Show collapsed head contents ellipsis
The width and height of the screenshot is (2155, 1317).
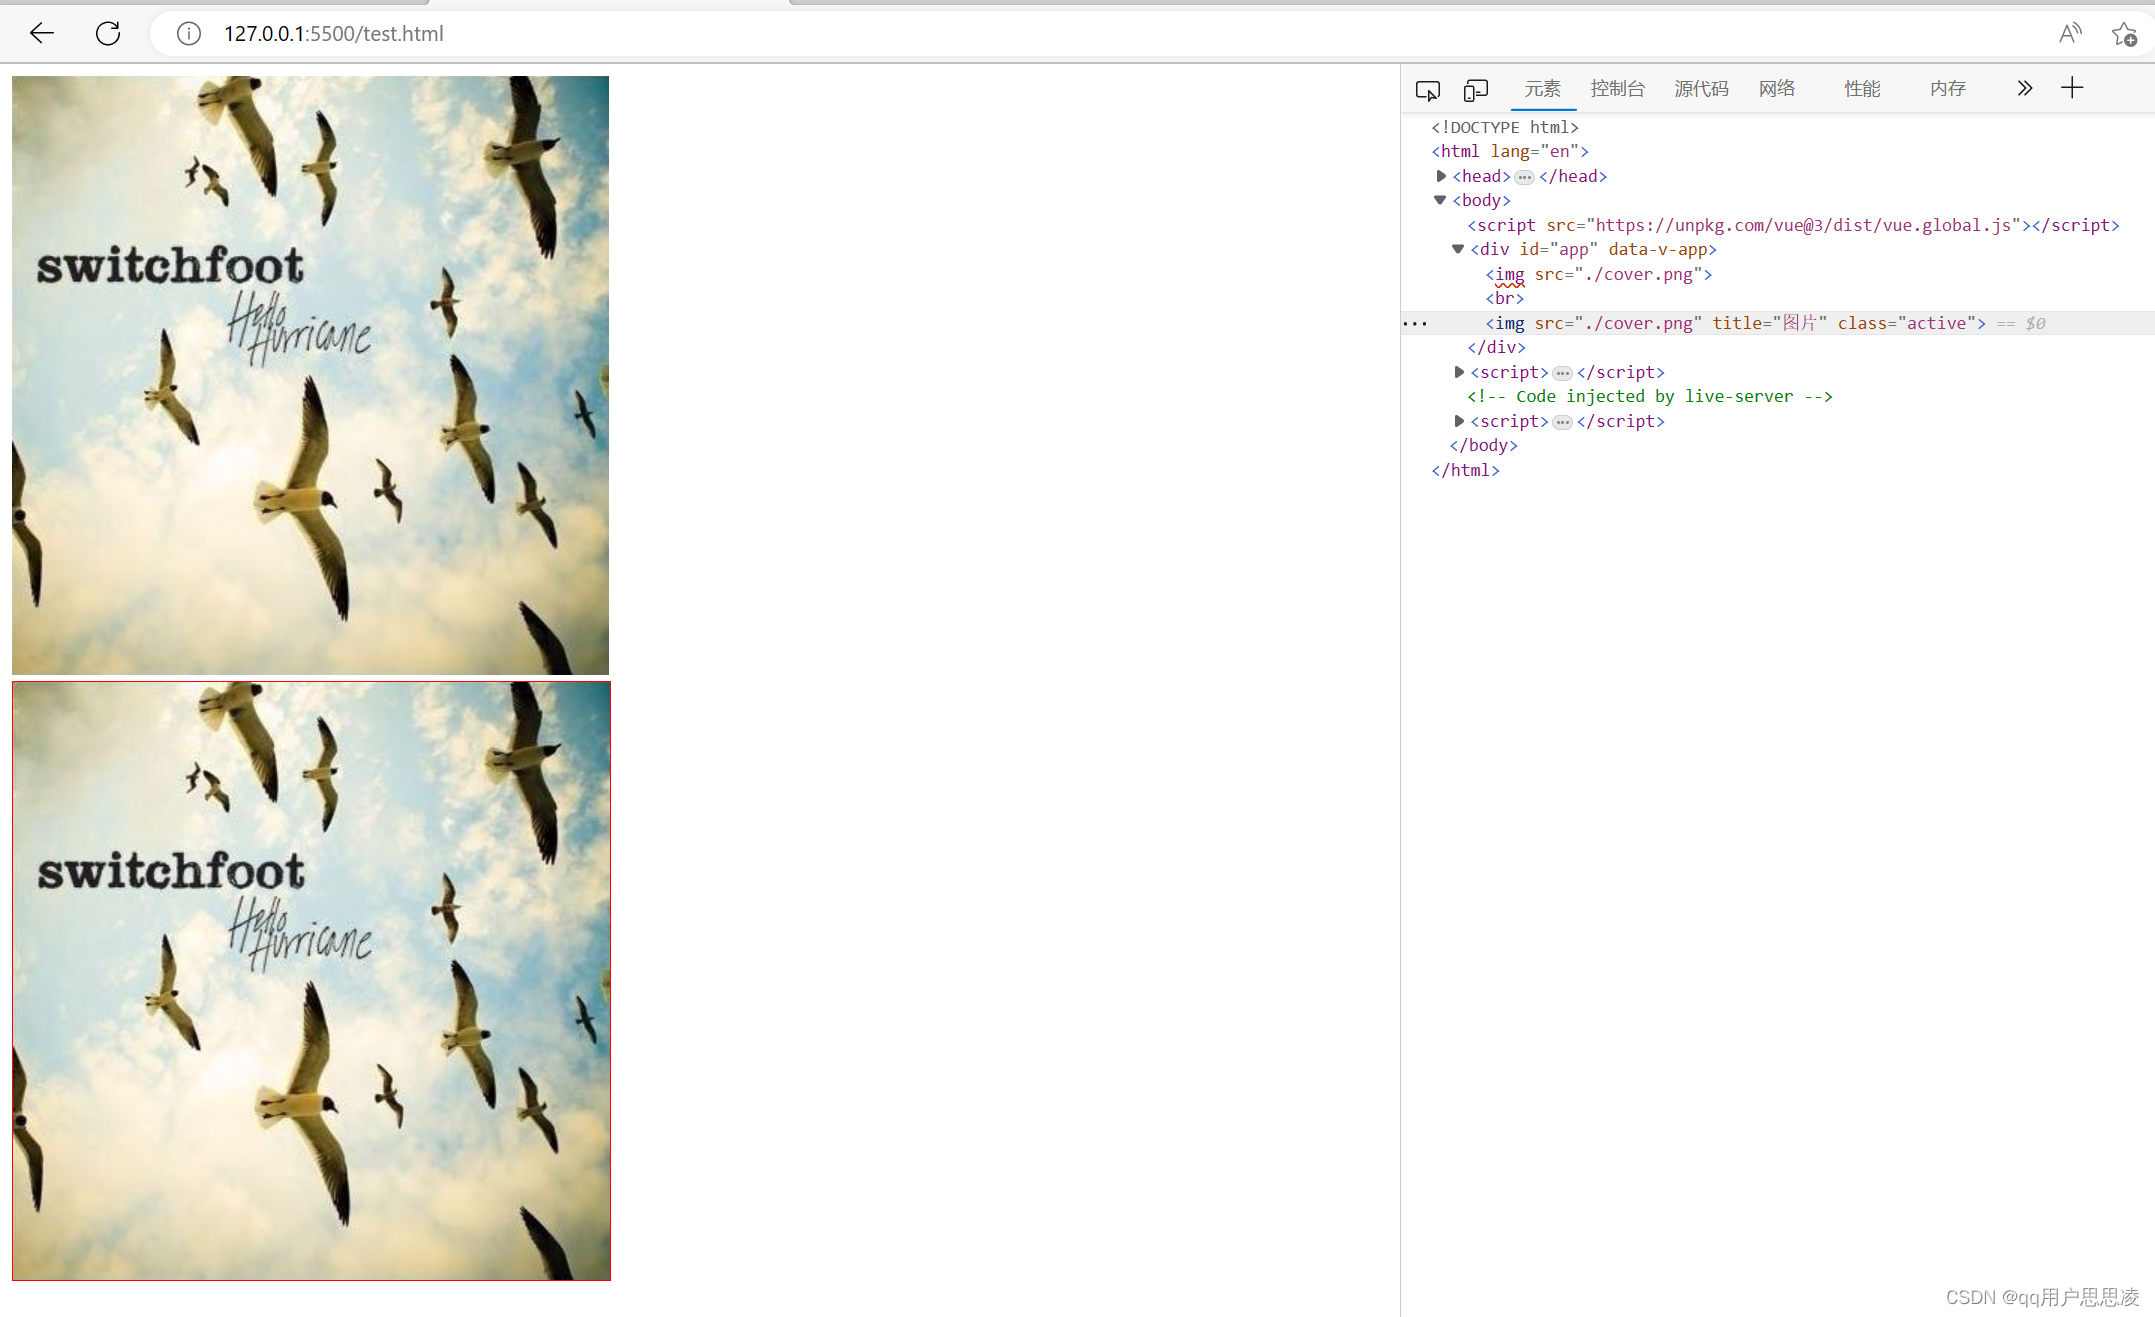pyautogui.click(x=1524, y=177)
